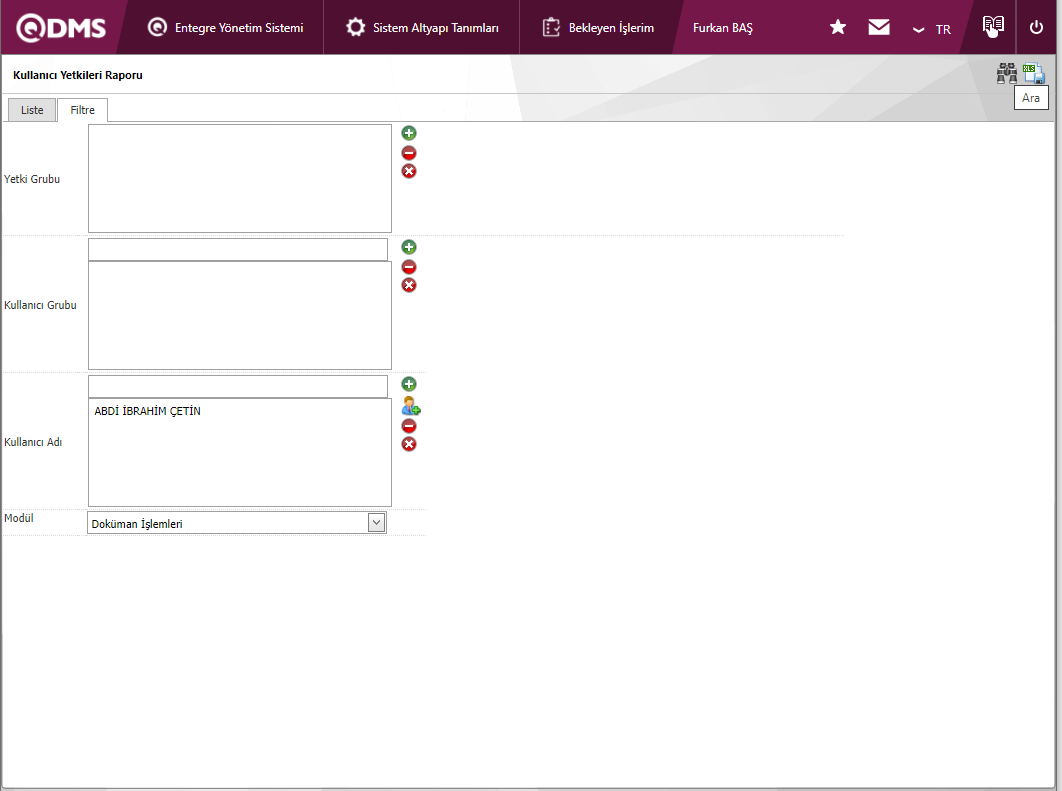Remove selected Kullanıcı Adı with red minus
This screenshot has width=1062, height=791.
(x=409, y=426)
